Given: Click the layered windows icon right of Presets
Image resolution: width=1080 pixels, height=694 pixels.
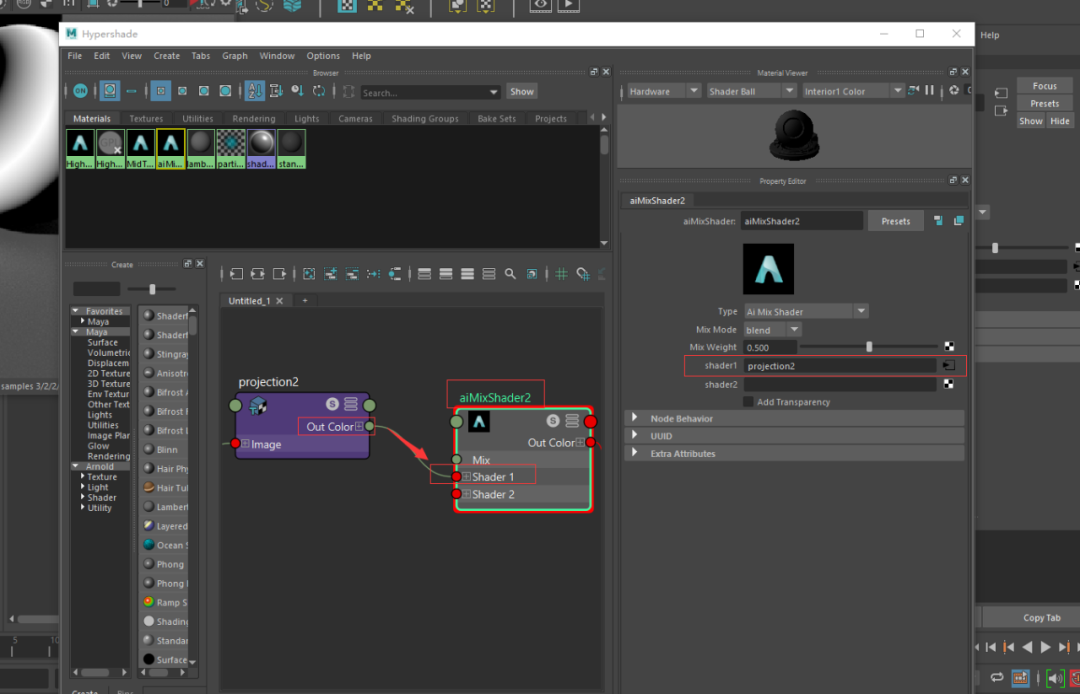Looking at the screenshot, I should 958,221.
